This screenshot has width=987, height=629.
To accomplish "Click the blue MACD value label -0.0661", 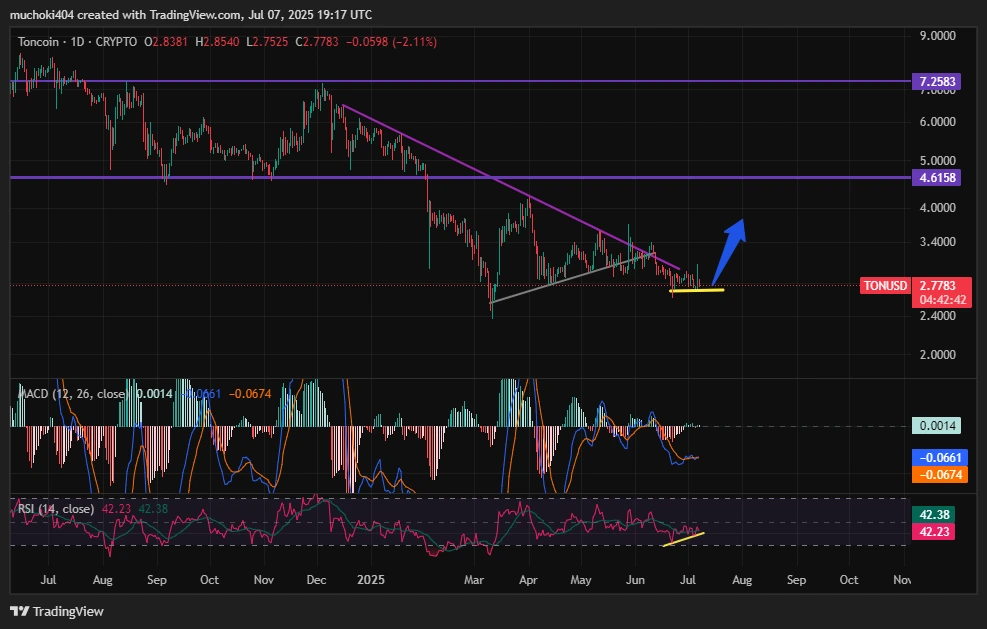I will [x=940, y=457].
